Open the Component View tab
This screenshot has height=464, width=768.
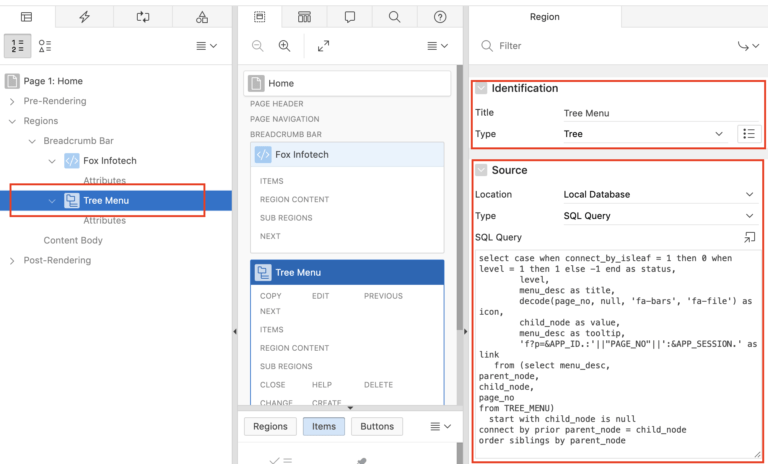304,17
